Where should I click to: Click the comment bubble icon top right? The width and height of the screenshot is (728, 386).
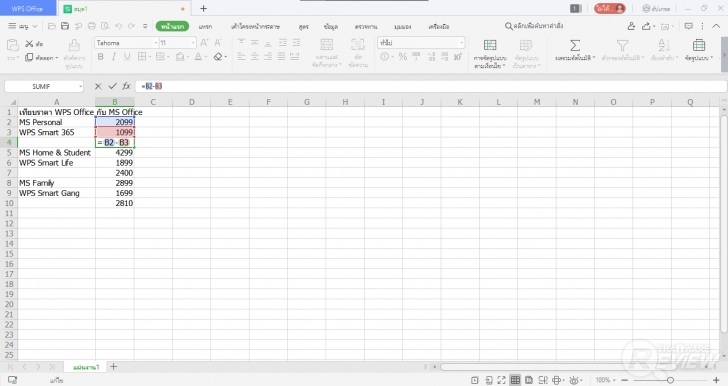(689, 26)
